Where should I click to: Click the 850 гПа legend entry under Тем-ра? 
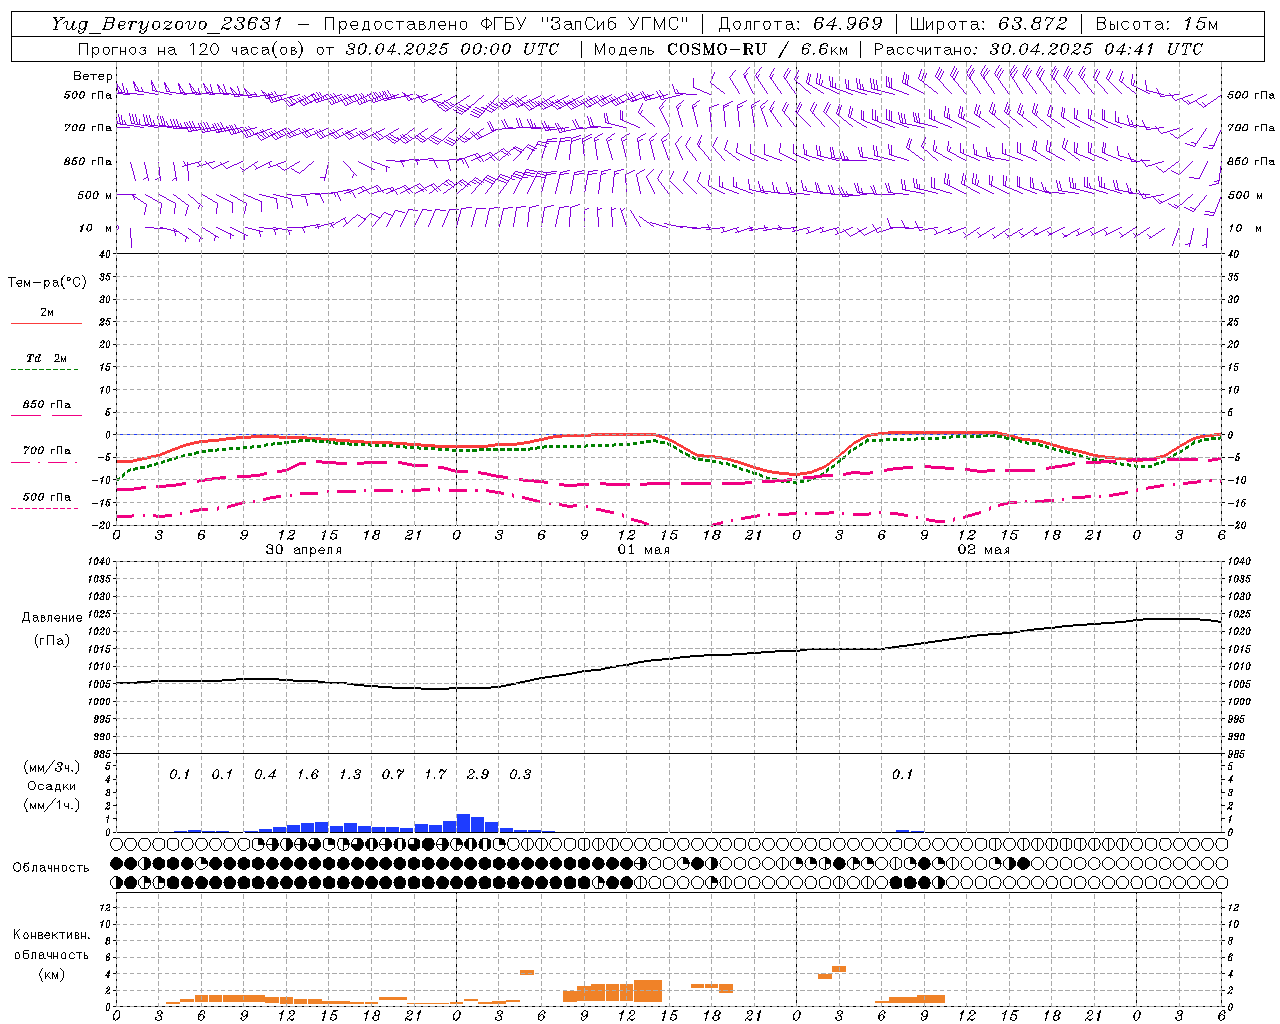tap(47, 405)
